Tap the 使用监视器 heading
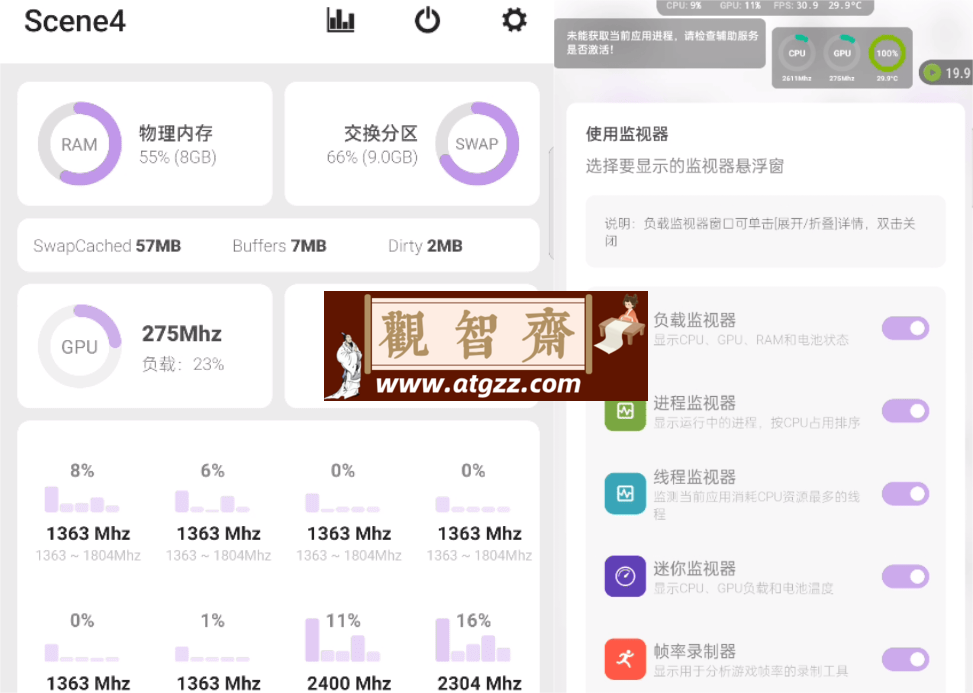This screenshot has height=693, width=973. [627, 134]
